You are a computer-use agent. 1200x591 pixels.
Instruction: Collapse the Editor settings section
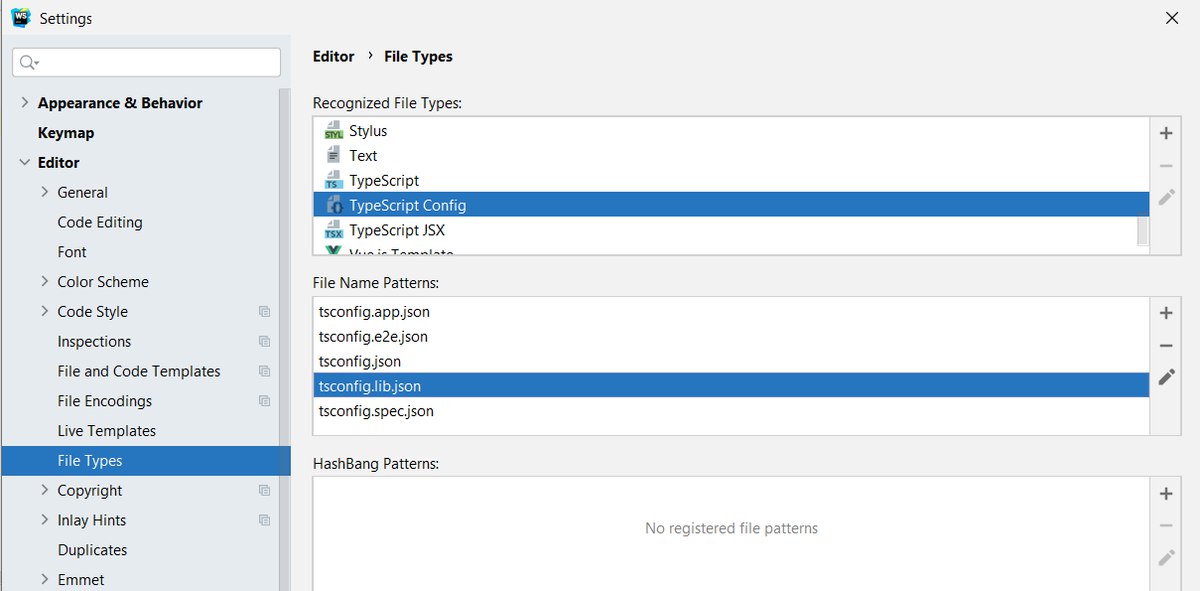pyautogui.click(x=24, y=162)
